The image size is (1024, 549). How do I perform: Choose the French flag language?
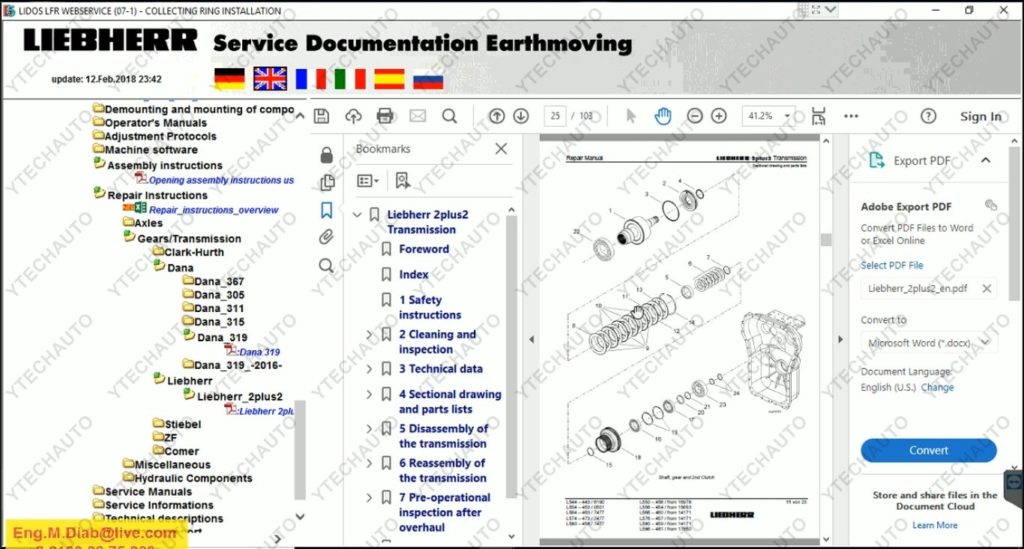pyautogui.click(x=310, y=79)
